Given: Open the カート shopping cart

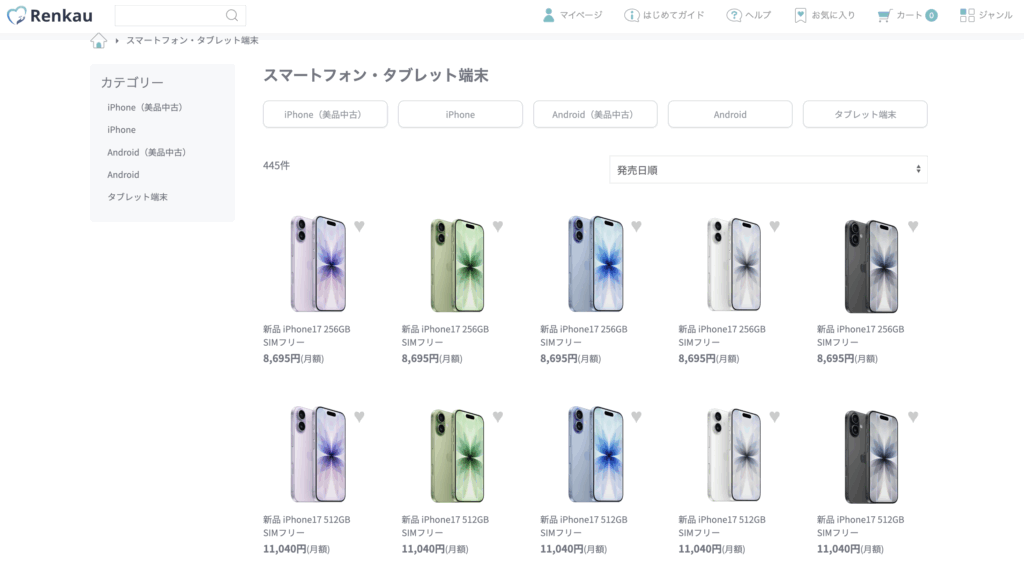Looking at the screenshot, I should click(907, 15).
